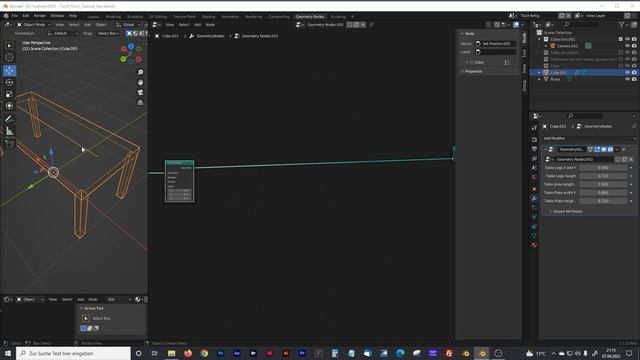
Task: Switch to the Layout workspace tab
Action: point(93,17)
